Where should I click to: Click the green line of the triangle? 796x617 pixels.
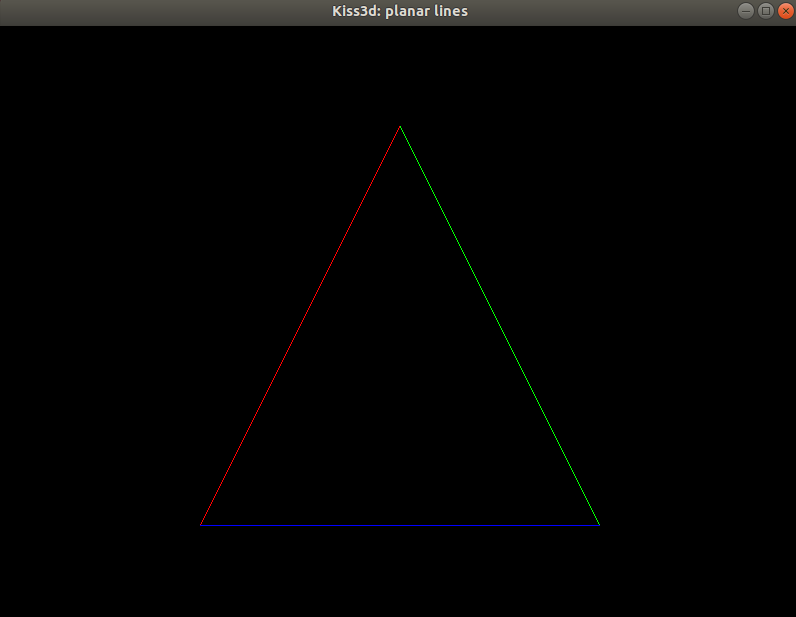[x=500, y=326]
